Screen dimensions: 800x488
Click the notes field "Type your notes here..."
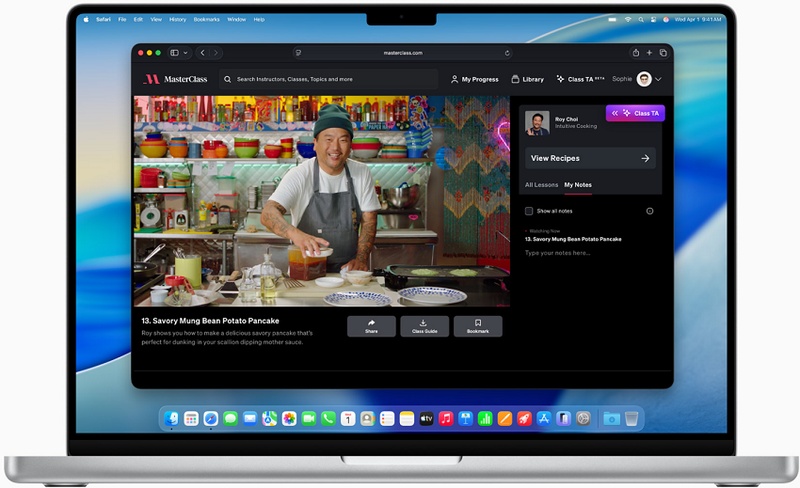(x=558, y=253)
